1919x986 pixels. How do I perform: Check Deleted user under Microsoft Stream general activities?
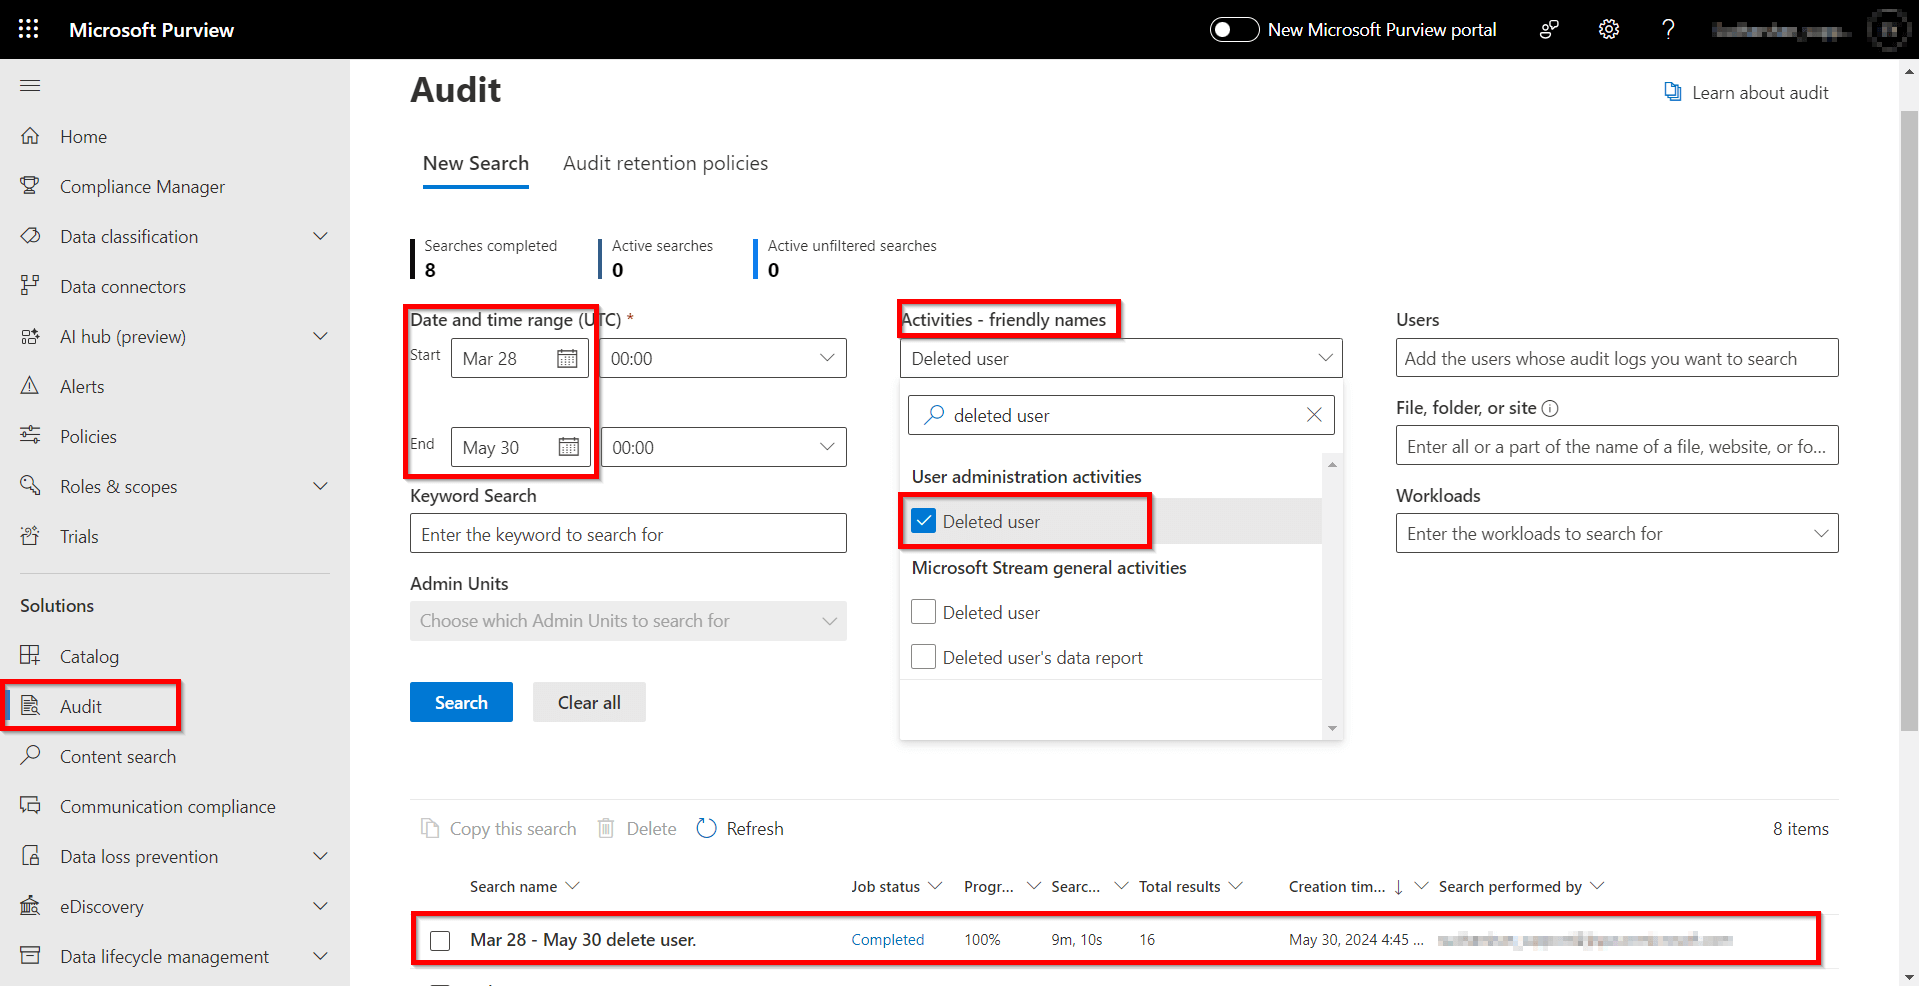coord(924,612)
